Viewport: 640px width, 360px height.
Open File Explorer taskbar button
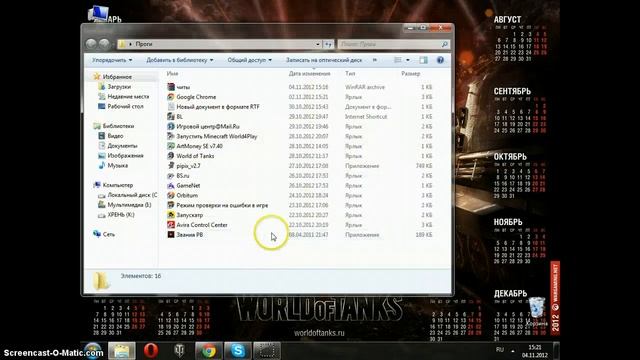(122, 351)
